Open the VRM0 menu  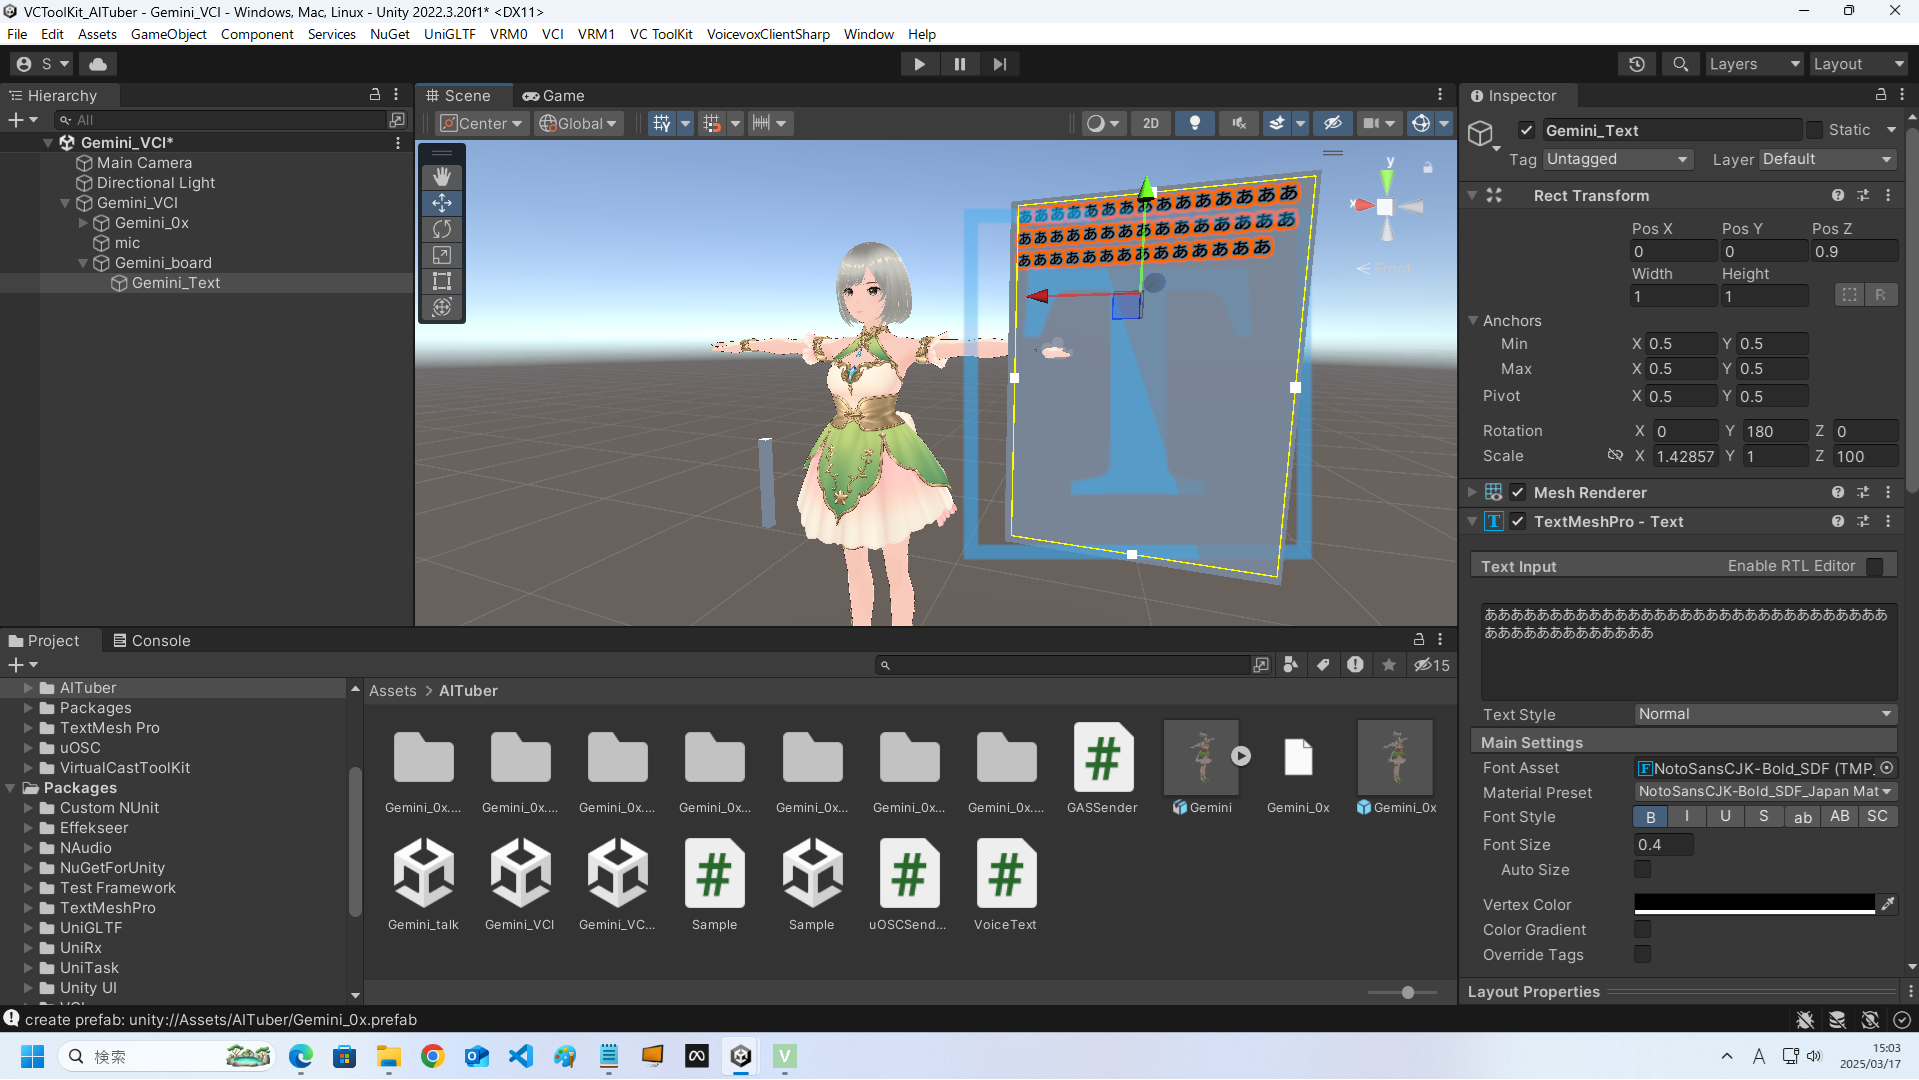click(x=508, y=34)
